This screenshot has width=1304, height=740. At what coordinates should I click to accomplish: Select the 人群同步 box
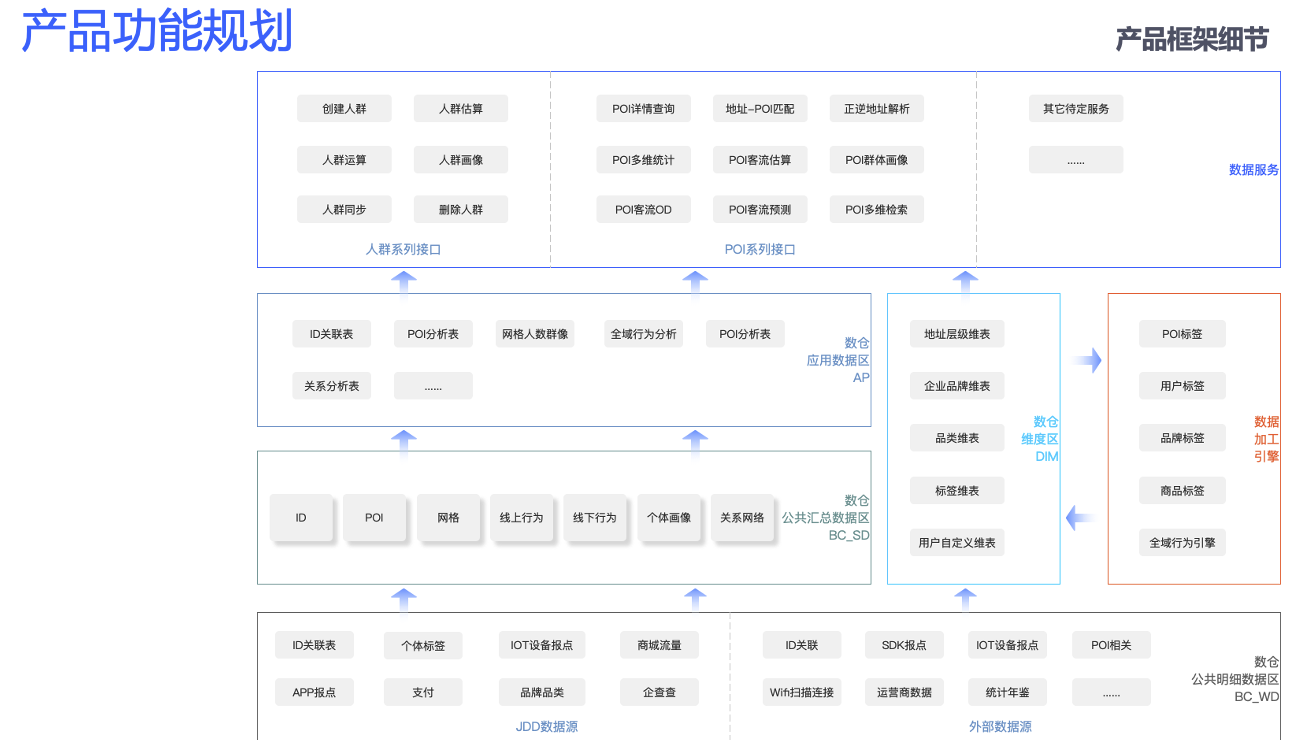tap(344, 209)
